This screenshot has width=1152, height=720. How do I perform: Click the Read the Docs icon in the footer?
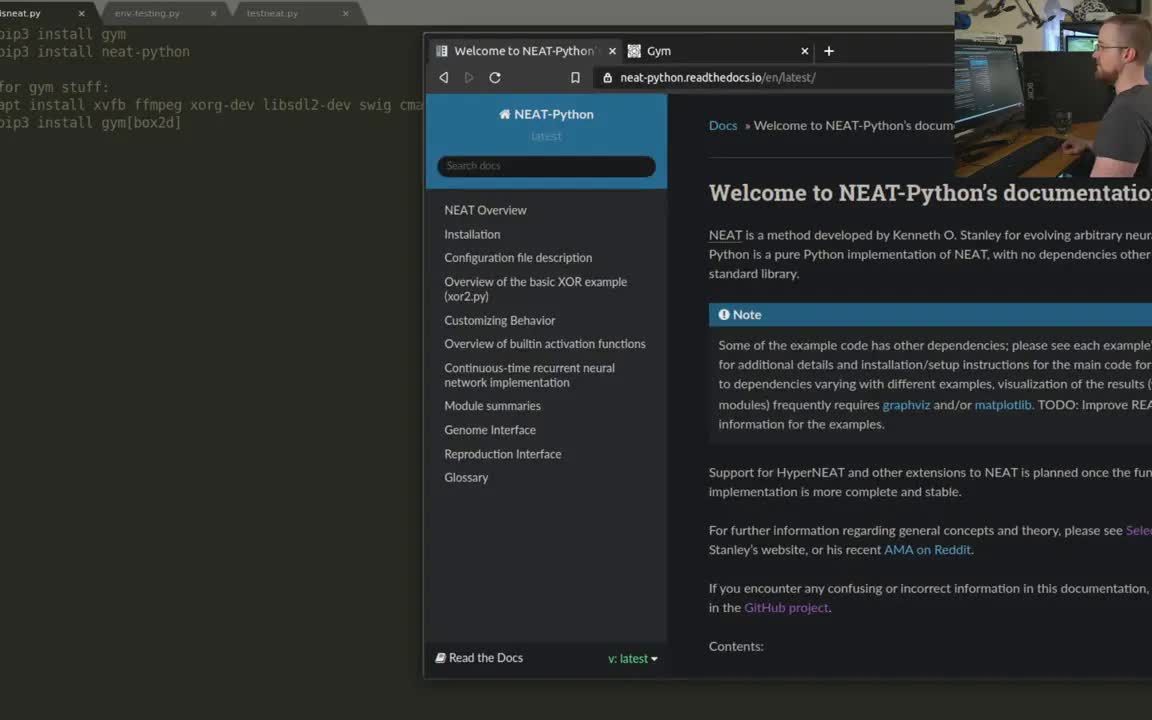440,657
